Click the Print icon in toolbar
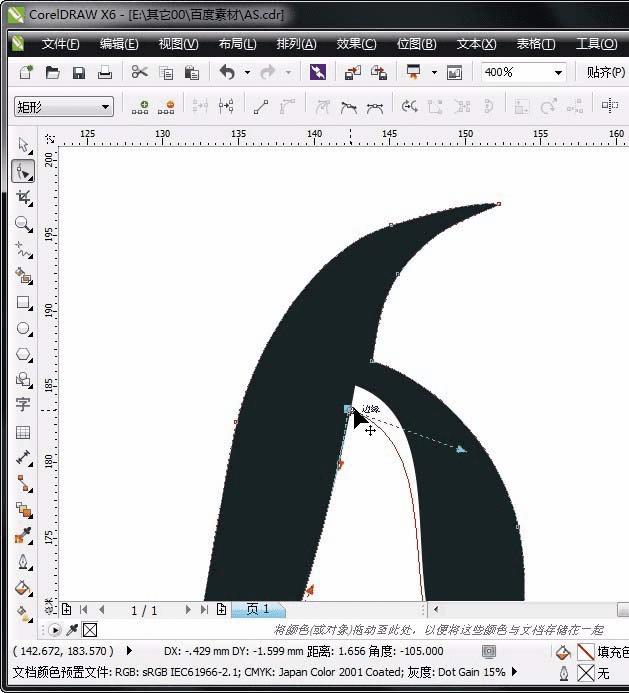 pos(105,72)
